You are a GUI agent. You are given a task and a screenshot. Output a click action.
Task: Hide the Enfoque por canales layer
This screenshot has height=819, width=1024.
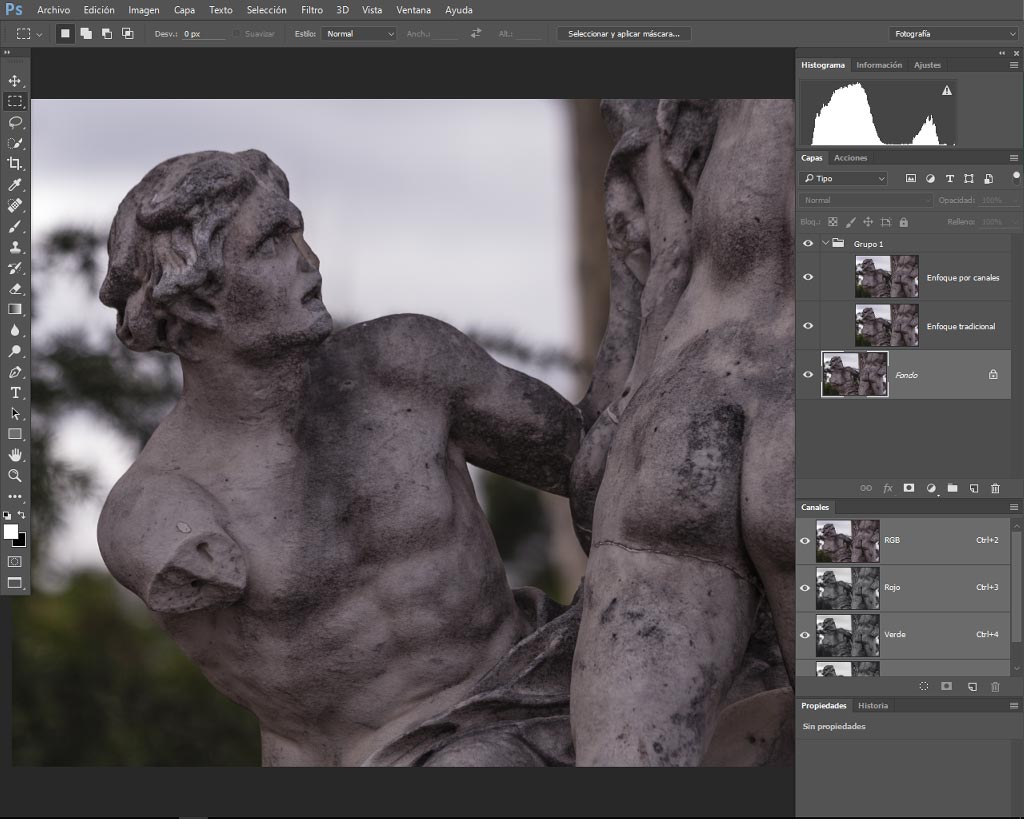tap(808, 277)
